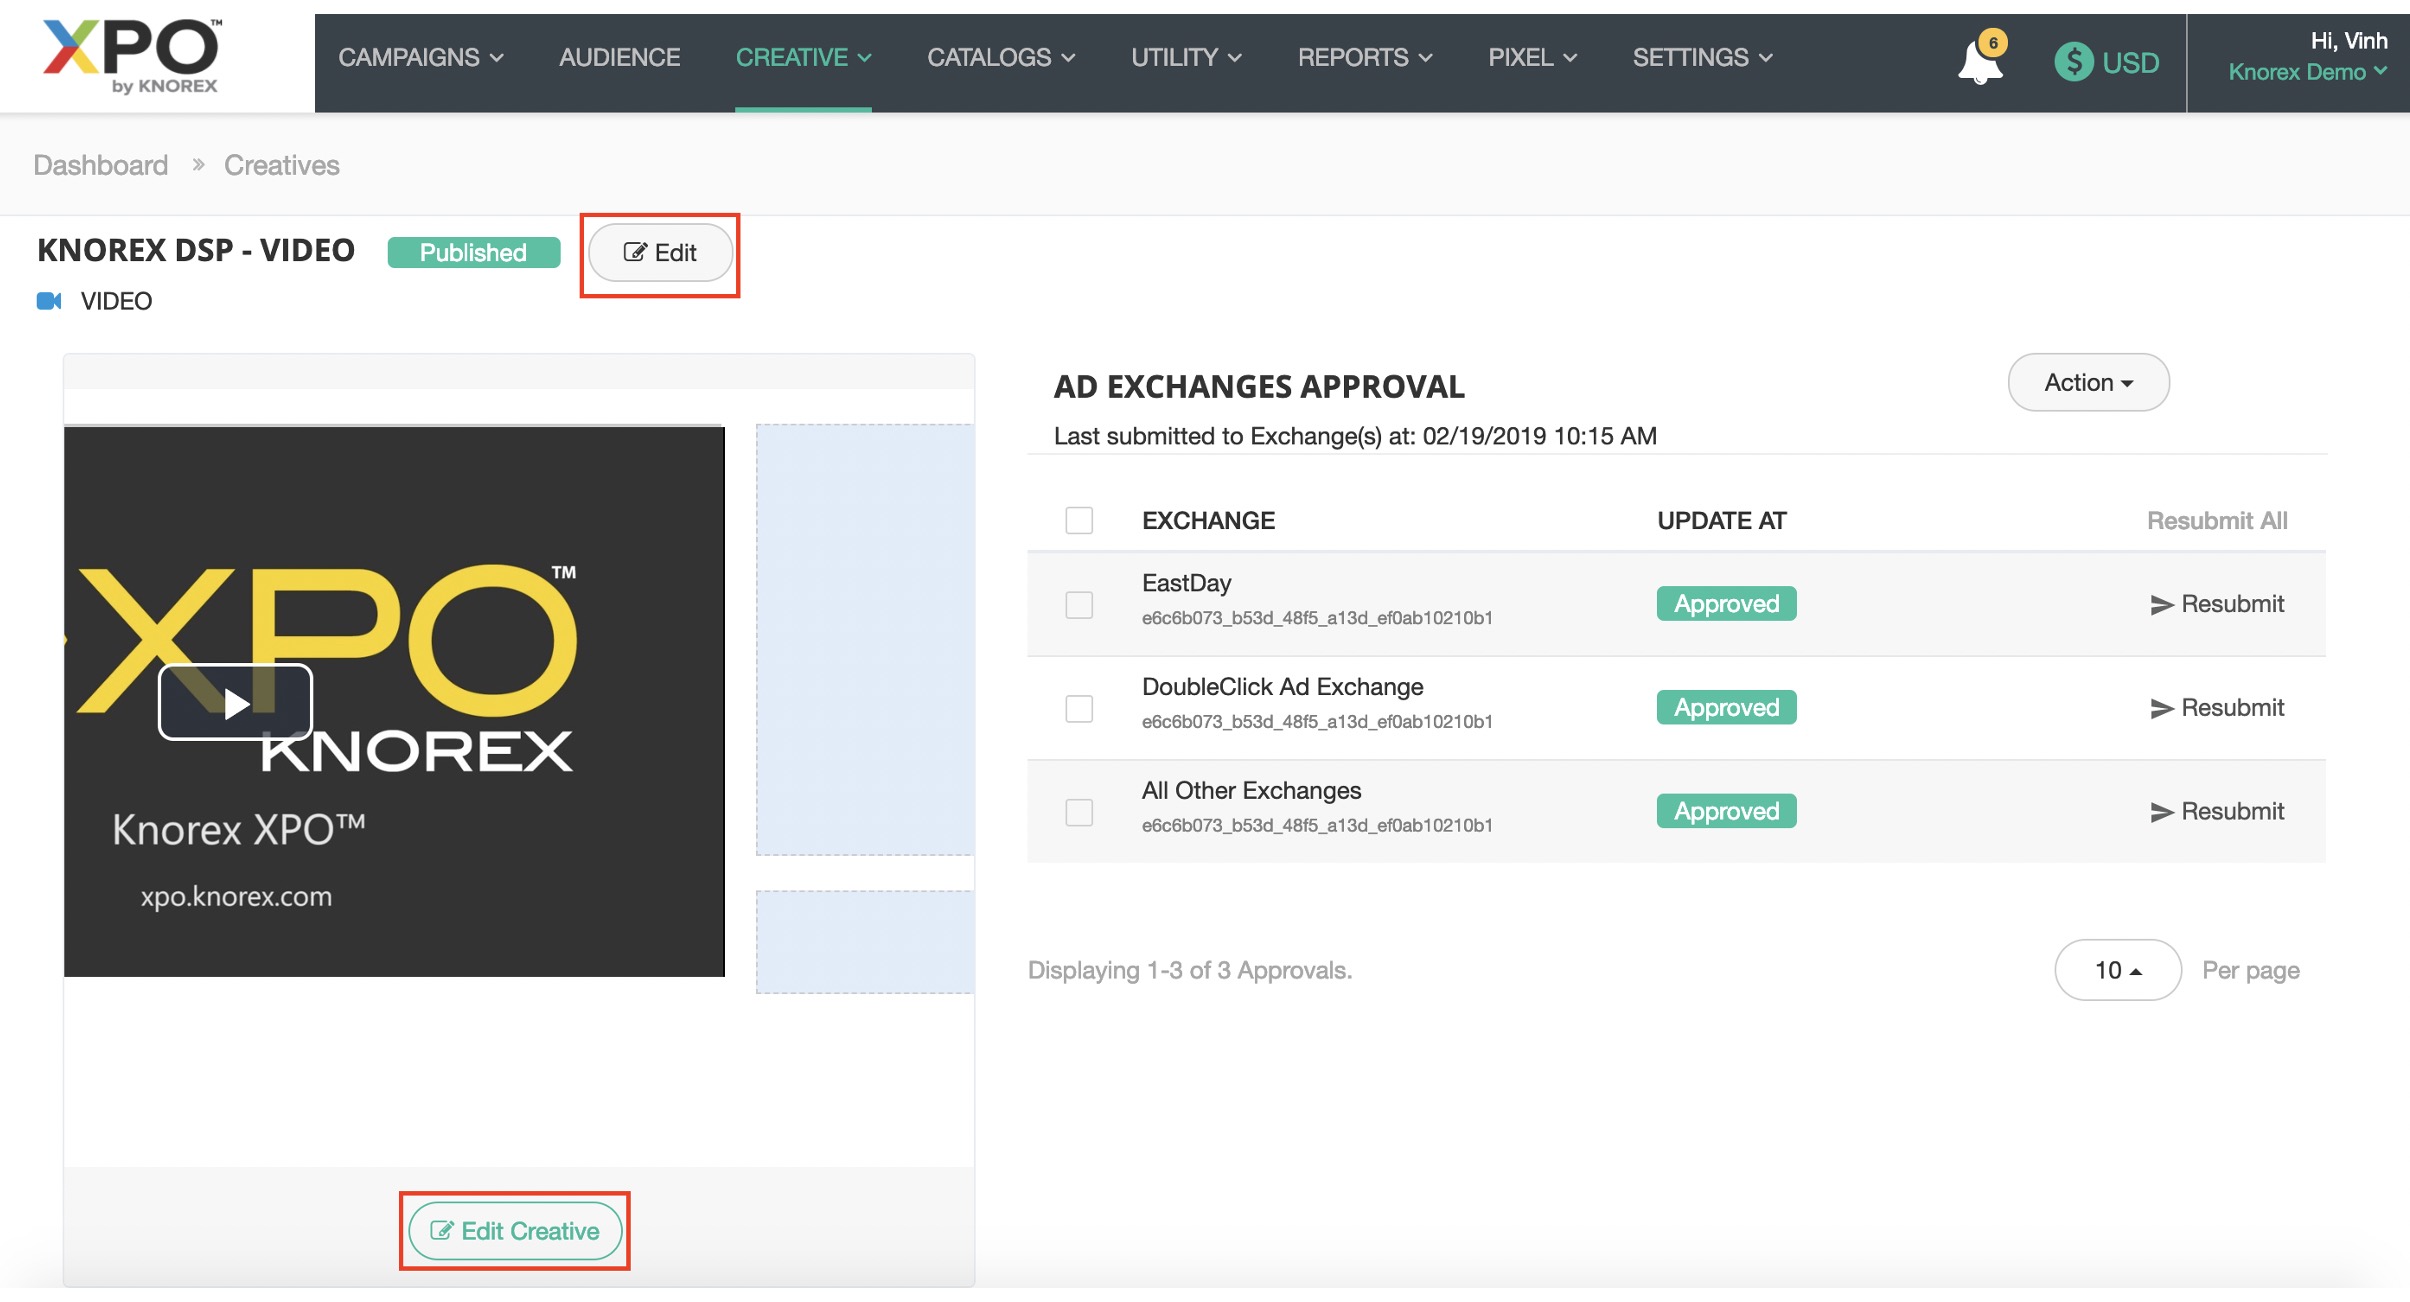
Task: Click the Edit button beside Published
Action: 660,253
